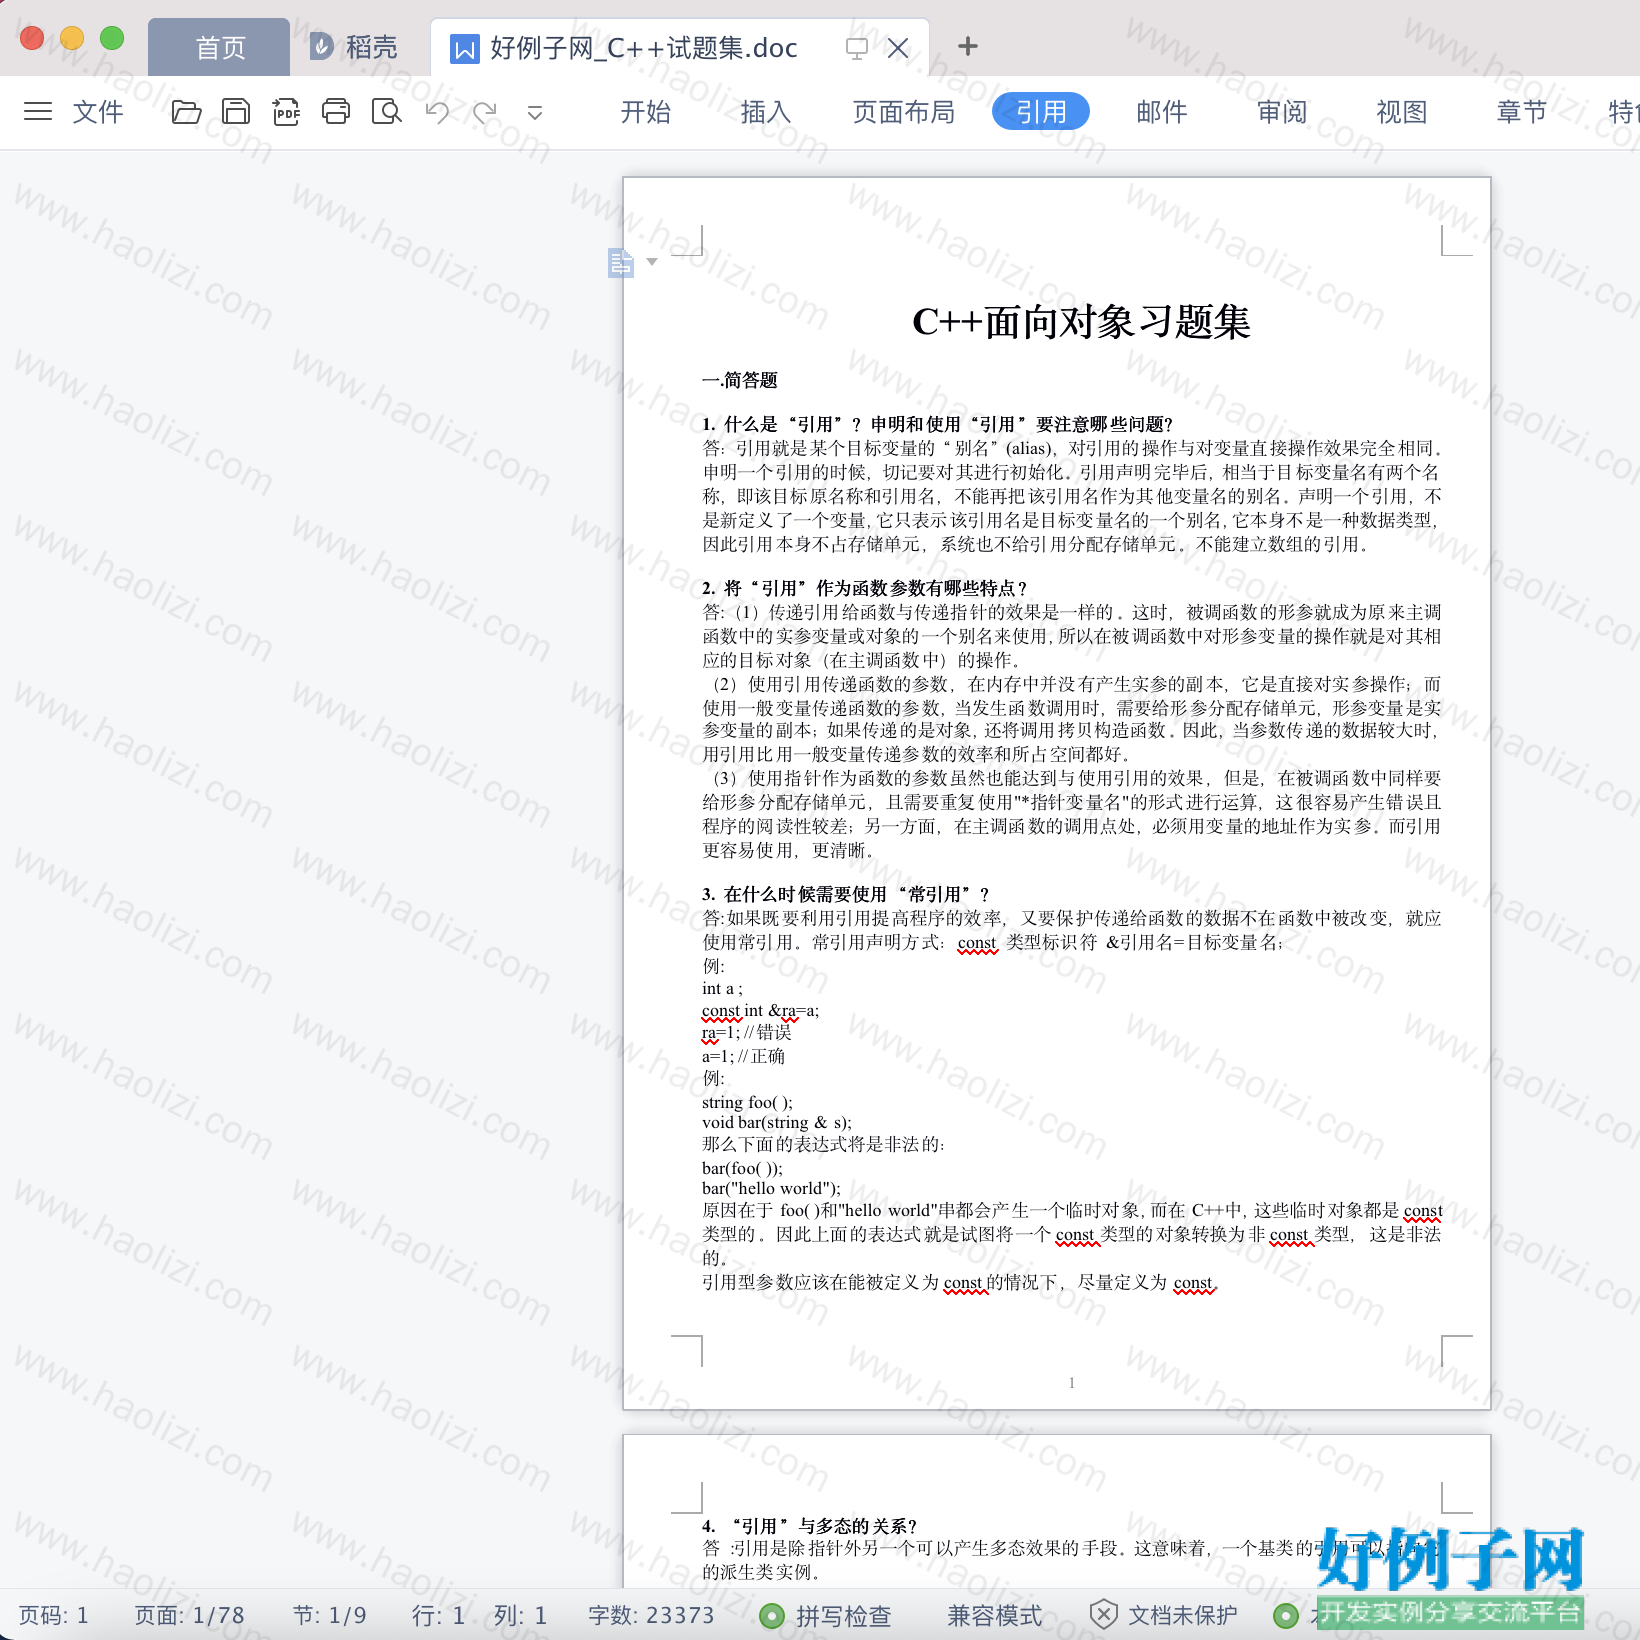This screenshot has width=1640, height=1640.
Task: Click question 3 heading 常引用
Action: point(846,894)
